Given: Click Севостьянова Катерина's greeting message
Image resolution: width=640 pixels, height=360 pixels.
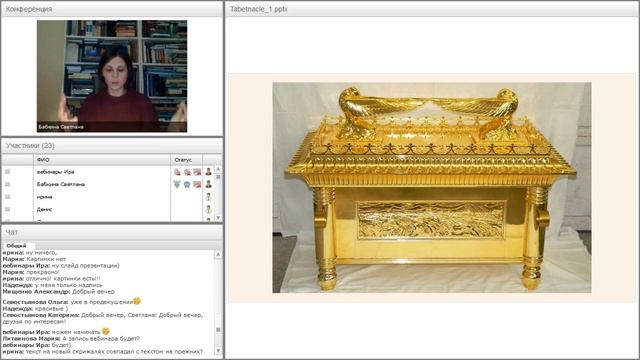Looking at the screenshot, I should (102, 318).
